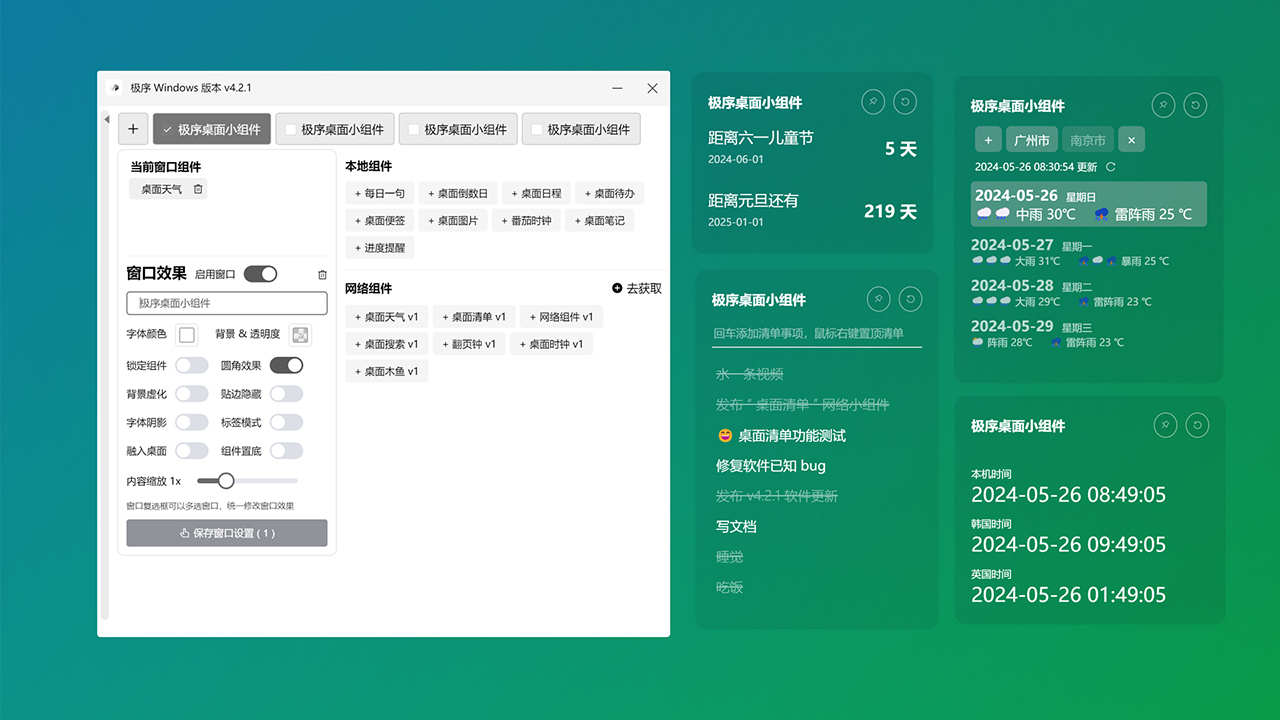Click the todo item 写文档
Image resolution: width=1280 pixels, height=720 pixels.
pyautogui.click(x=736, y=526)
